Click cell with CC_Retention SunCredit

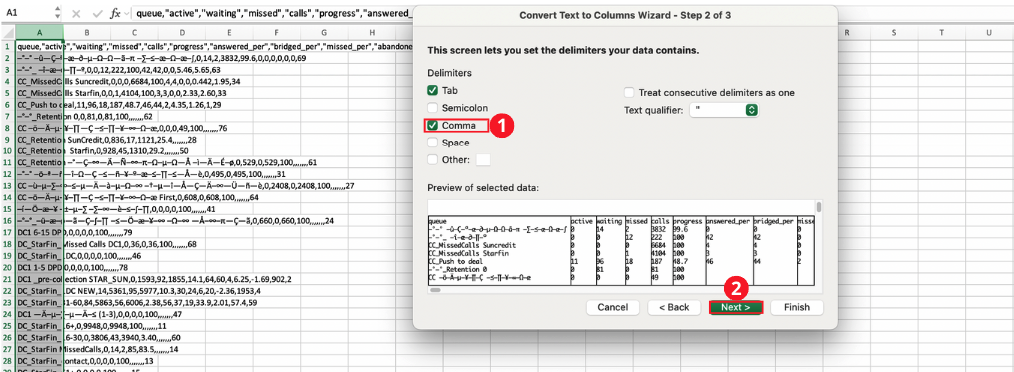coord(39,140)
